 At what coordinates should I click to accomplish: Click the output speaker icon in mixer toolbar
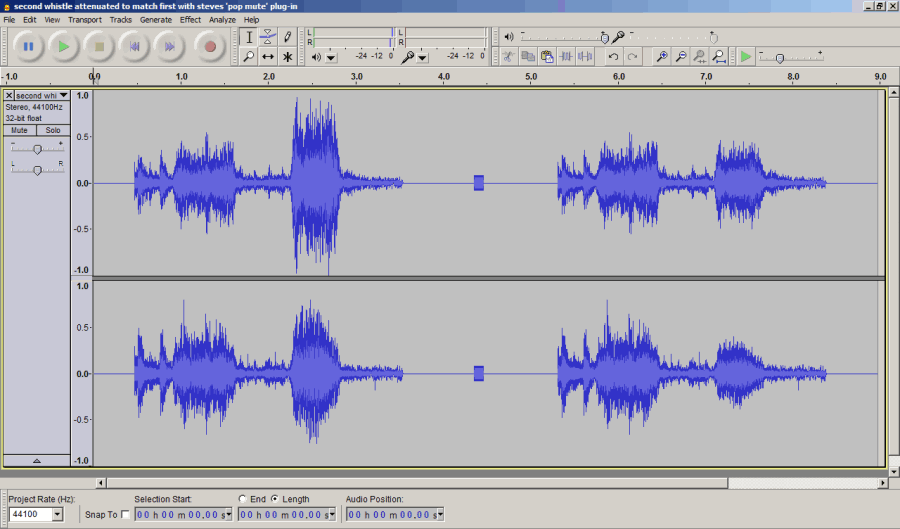click(x=509, y=37)
